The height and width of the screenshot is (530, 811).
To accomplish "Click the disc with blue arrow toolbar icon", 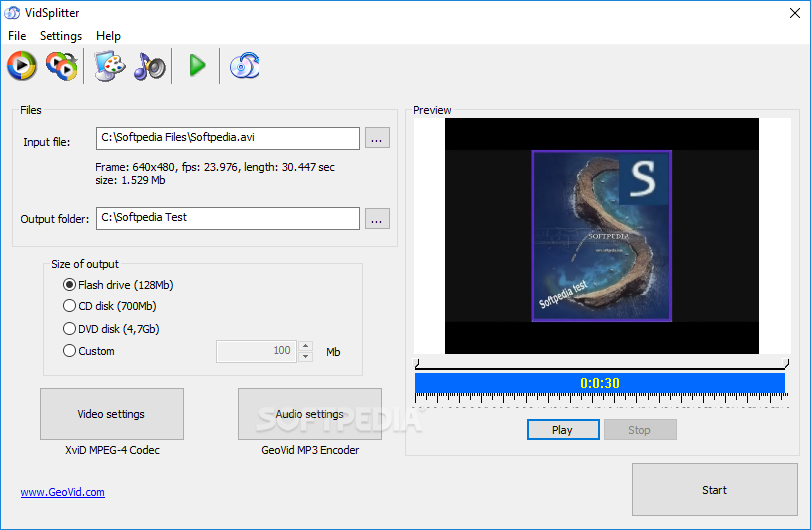I will 245,66.
